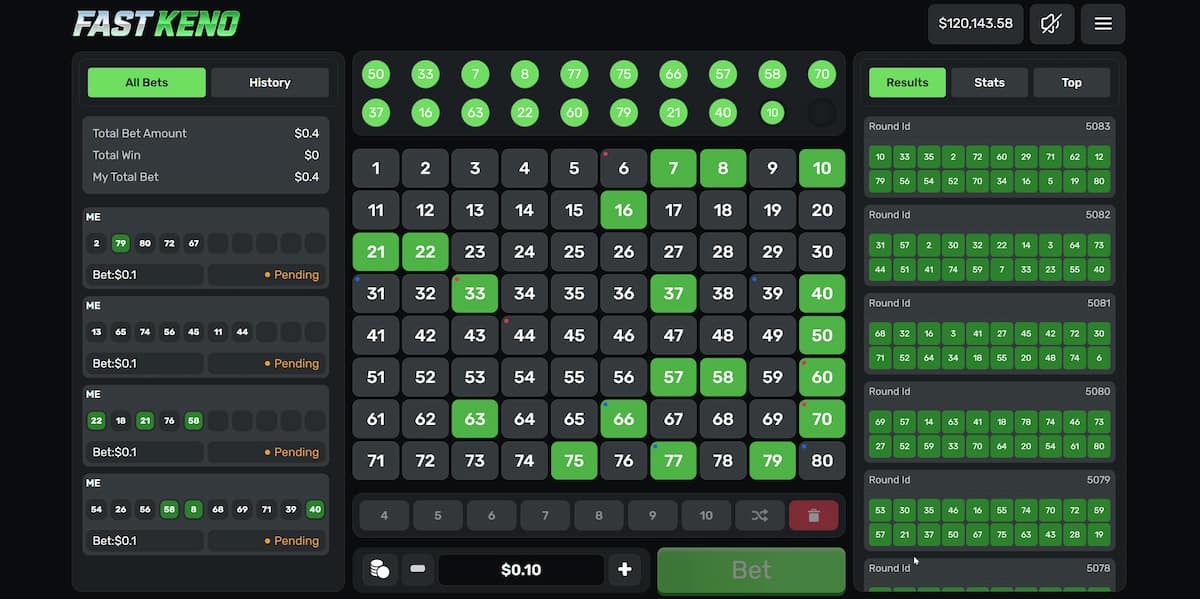
Task: Toggle the sound mute icon
Action: [1051, 24]
